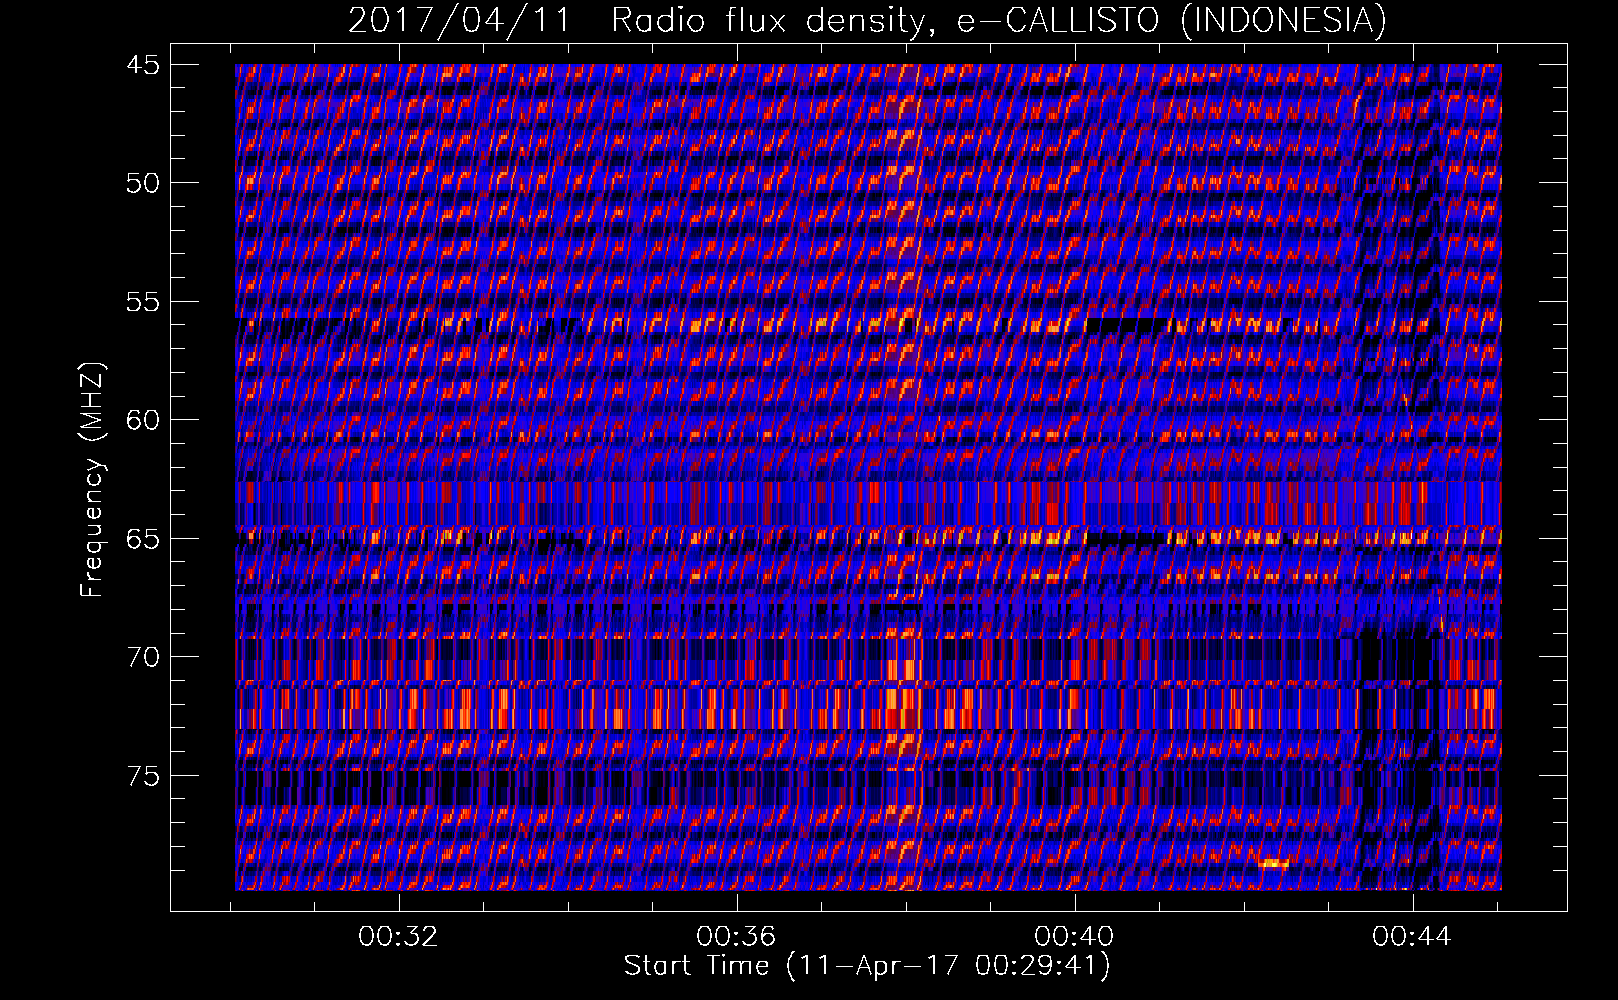Click the 00:36 time tick label
1618x1000 pixels.
pos(736,937)
